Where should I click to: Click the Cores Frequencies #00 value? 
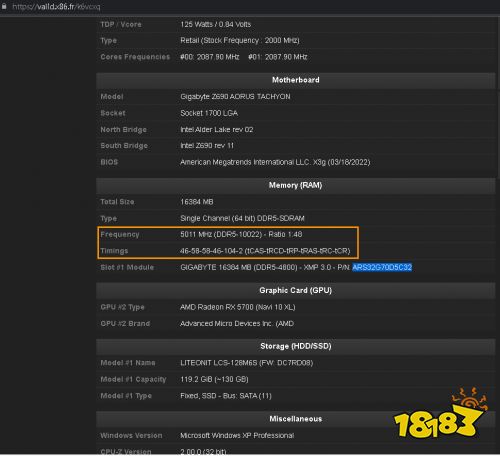[210, 57]
